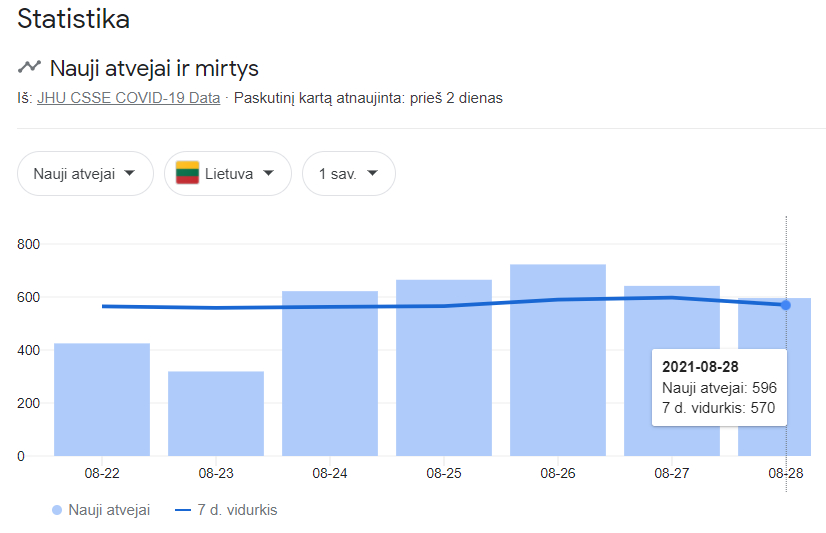Click the Lithuanian flag icon

pyautogui.click(x=187, y=173)
